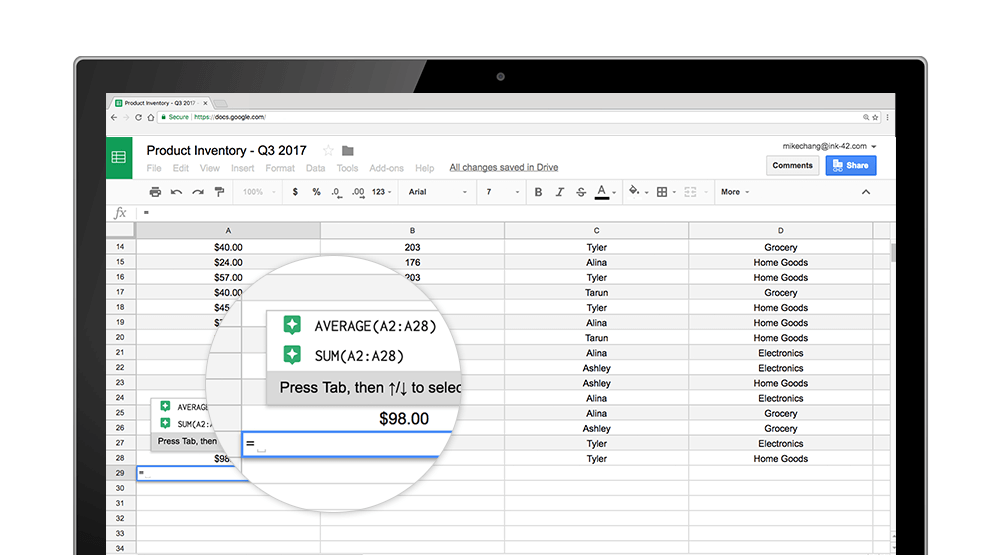This screenshot has width=1000, height=555.
Task: Click the Print icon in toolbar
Action: [155, 192]
